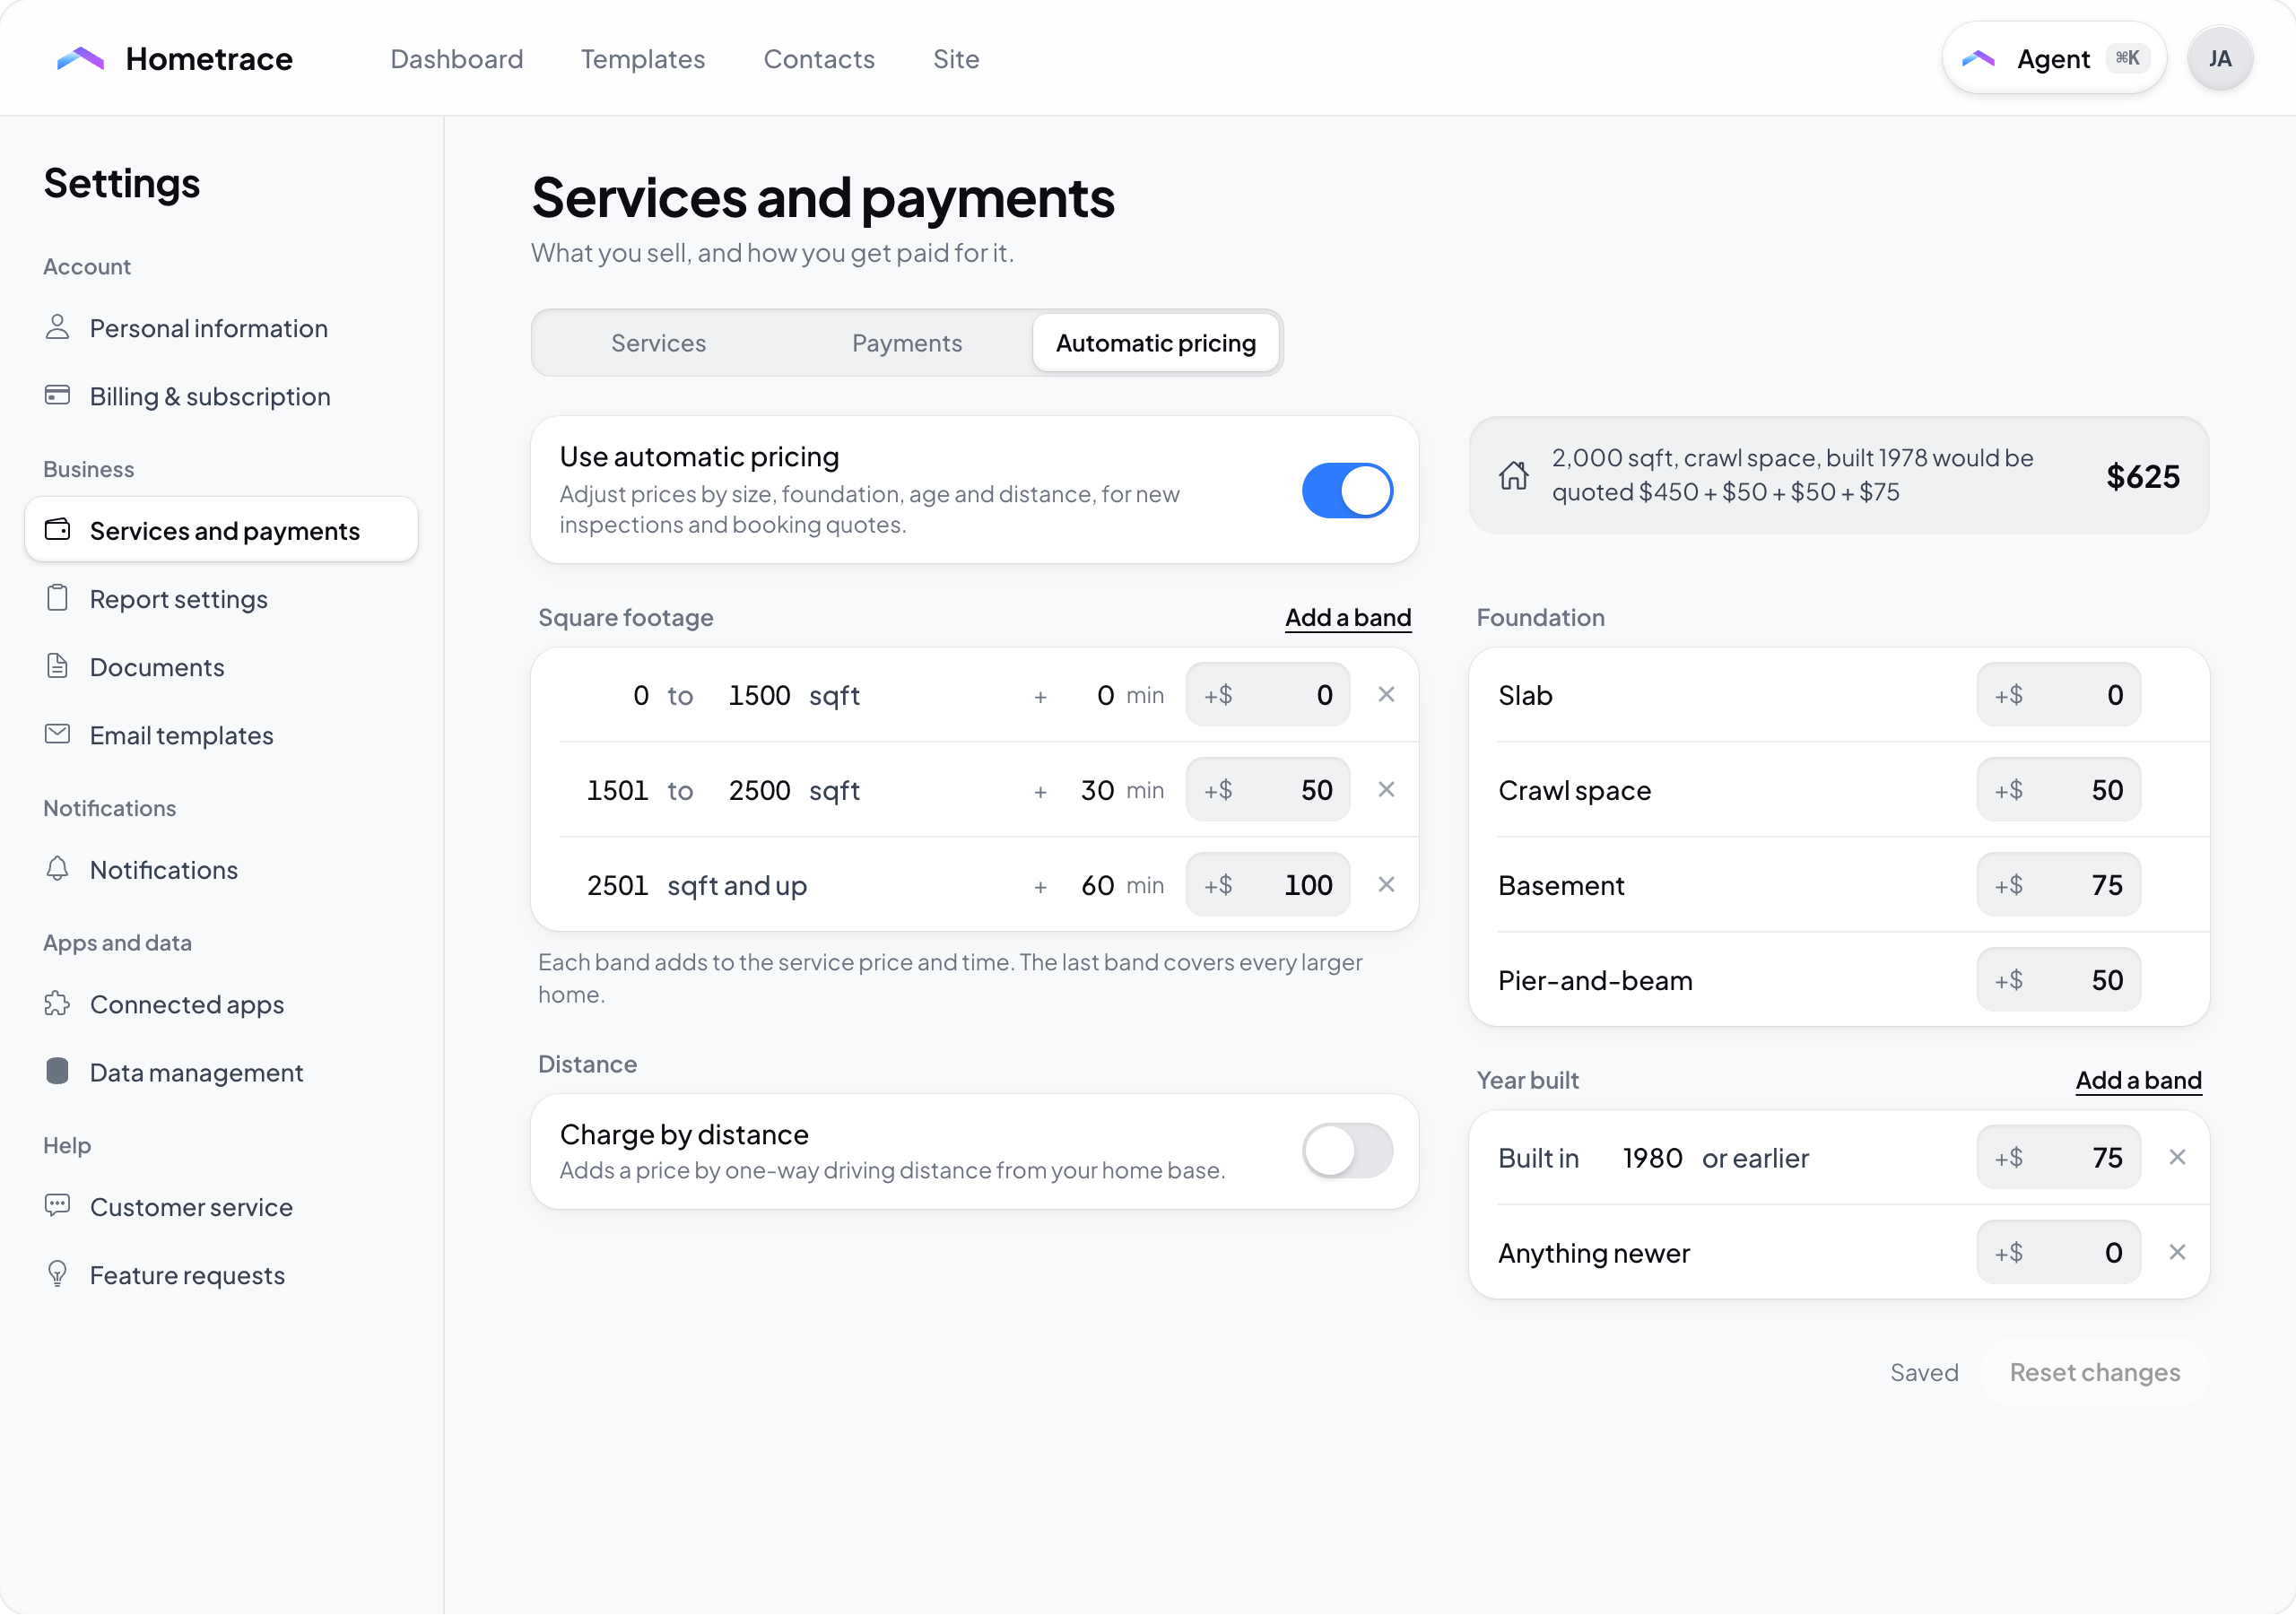Click the Reset changes button
The image size is (2296, 1616).
(2095, 1372)
